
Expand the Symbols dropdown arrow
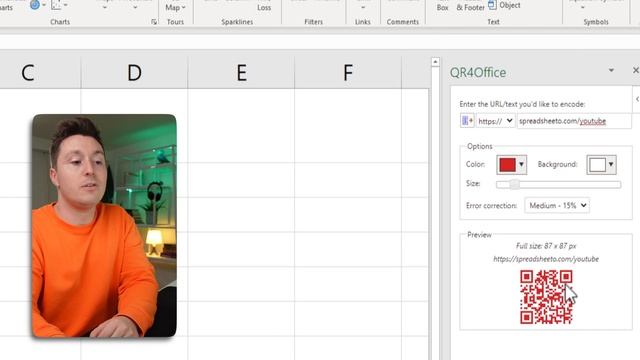pyautogui.click(x=582, y=7)
